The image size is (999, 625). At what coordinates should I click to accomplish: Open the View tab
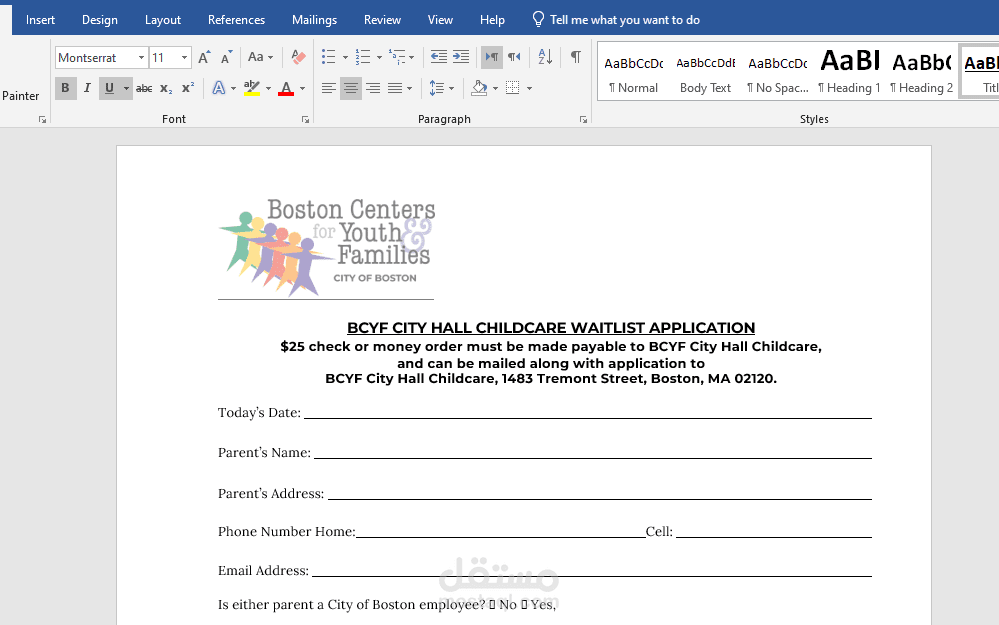[x=440, y=20]
